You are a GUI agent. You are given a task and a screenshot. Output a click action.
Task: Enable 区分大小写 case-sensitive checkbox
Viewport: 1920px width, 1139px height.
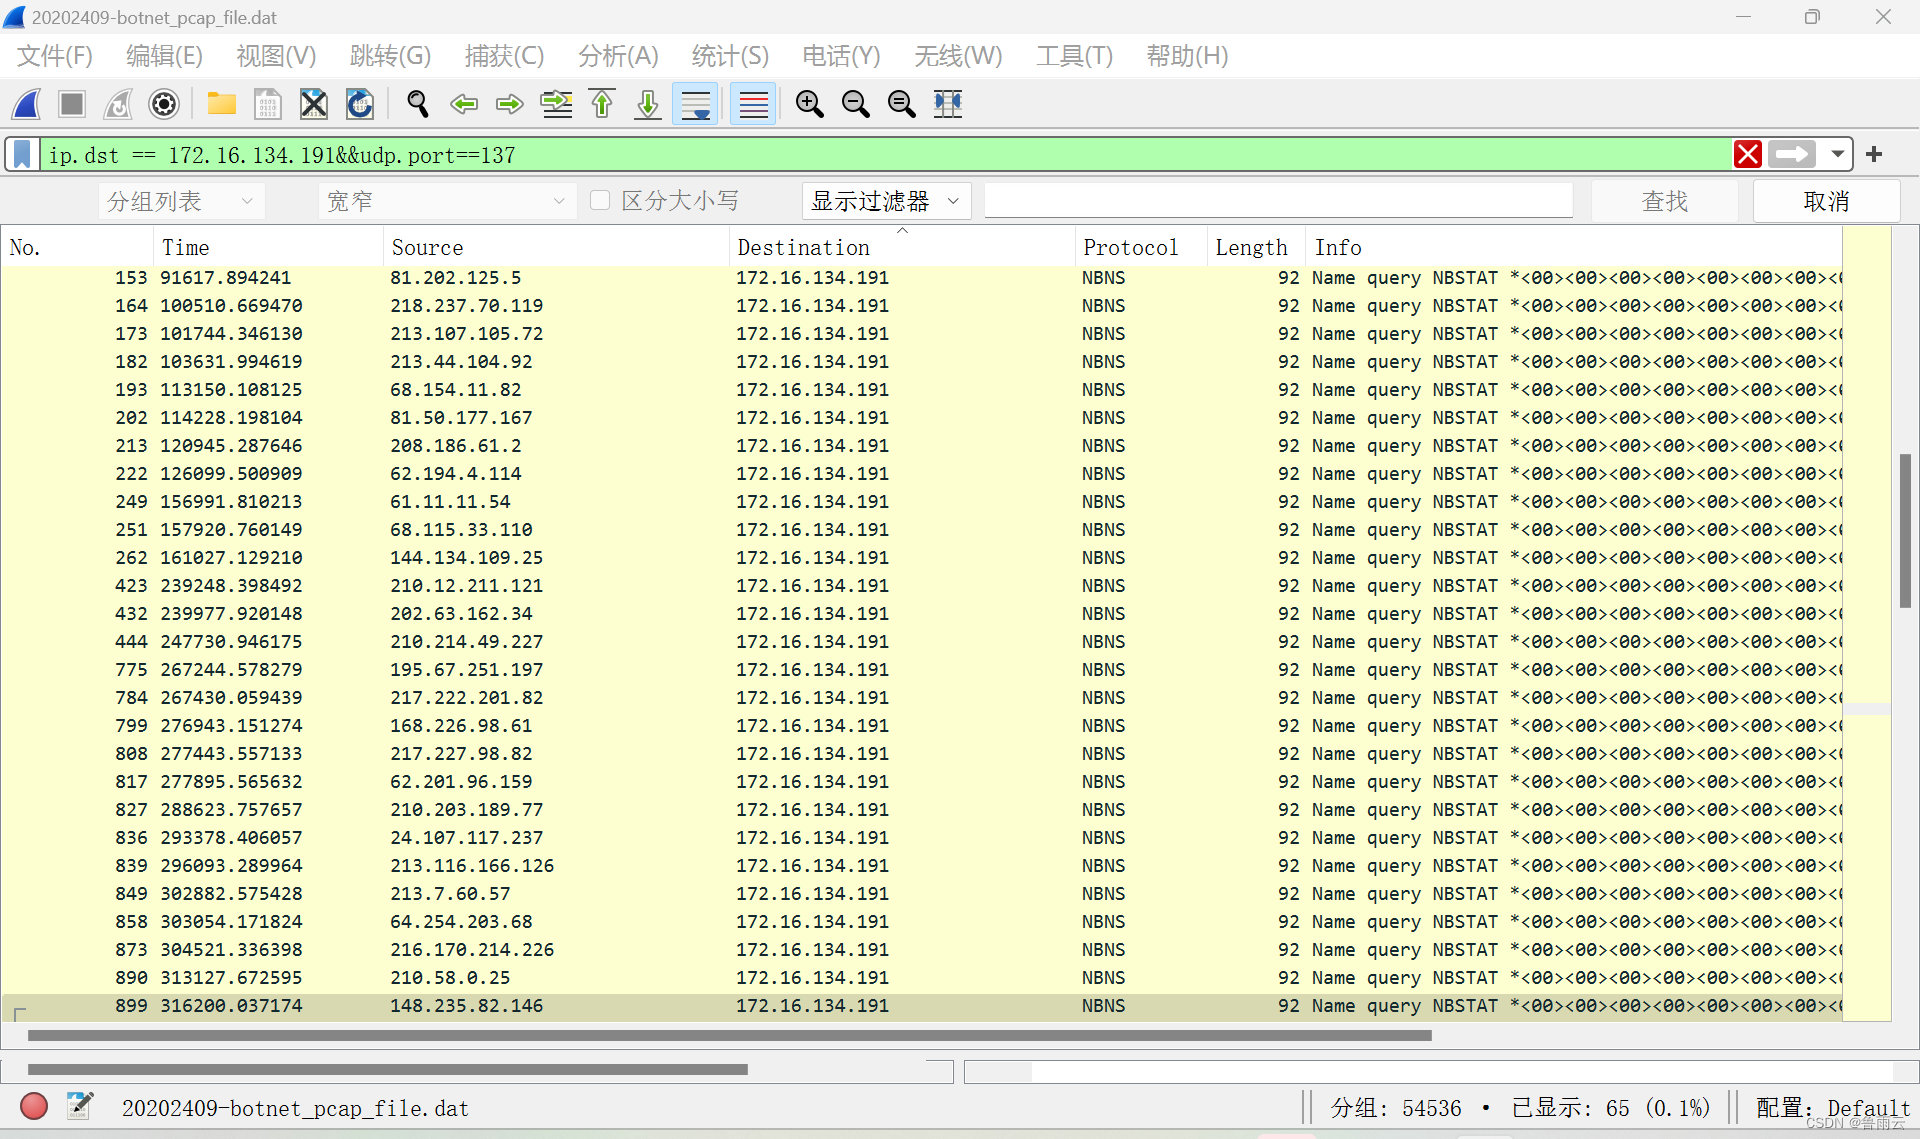click(600, 200)
